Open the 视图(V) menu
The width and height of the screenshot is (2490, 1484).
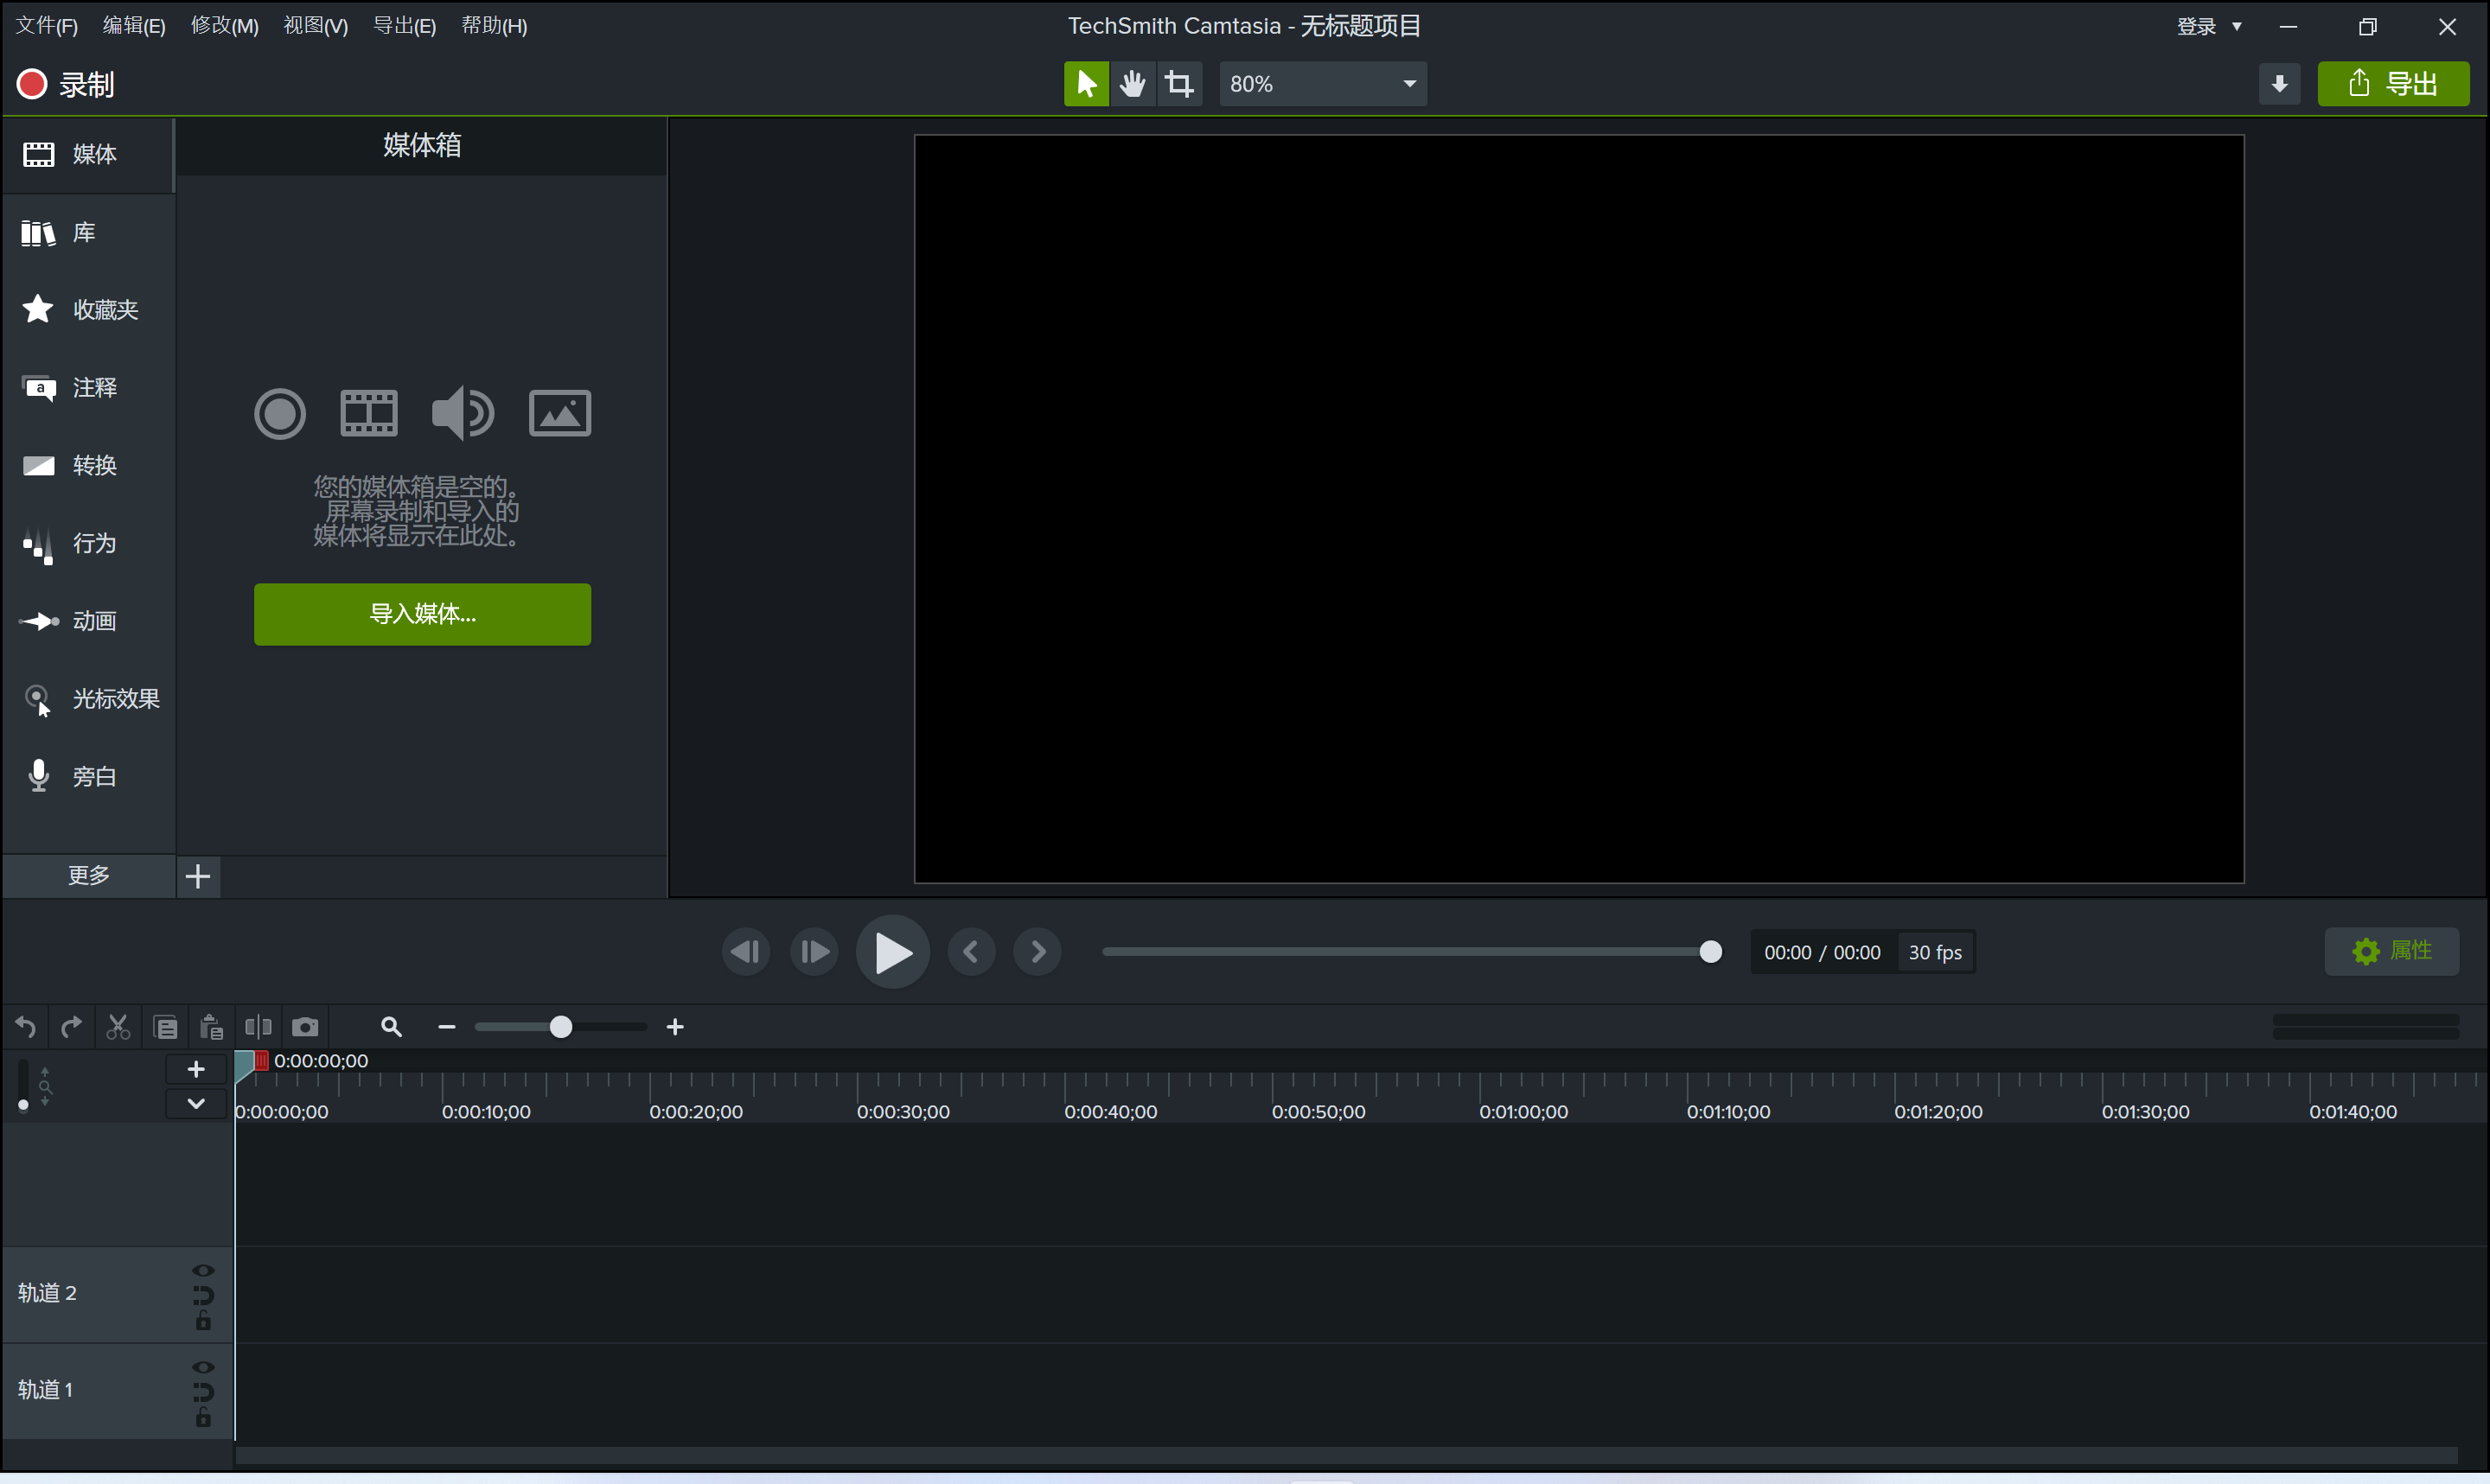tap(316, 26)
